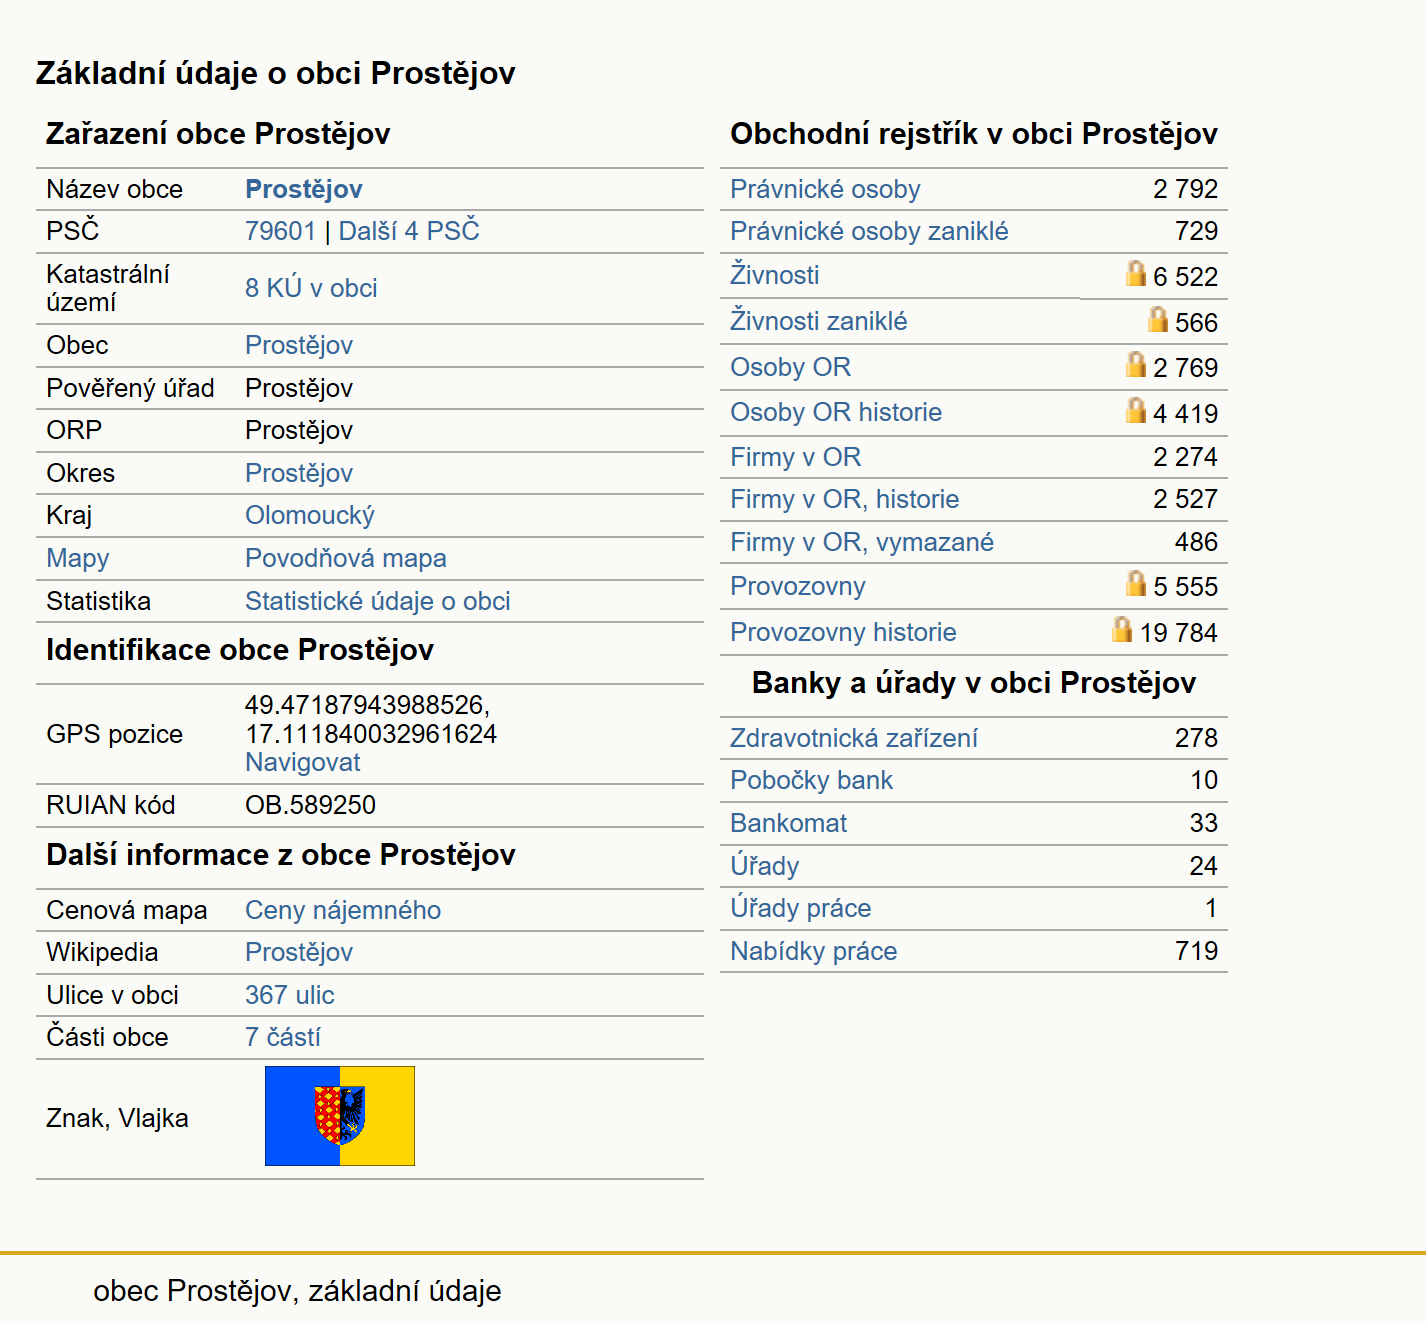Open the 367 ulic streets list
The width and height of the screenshot is (1426, 1324).
coord(290,995)
